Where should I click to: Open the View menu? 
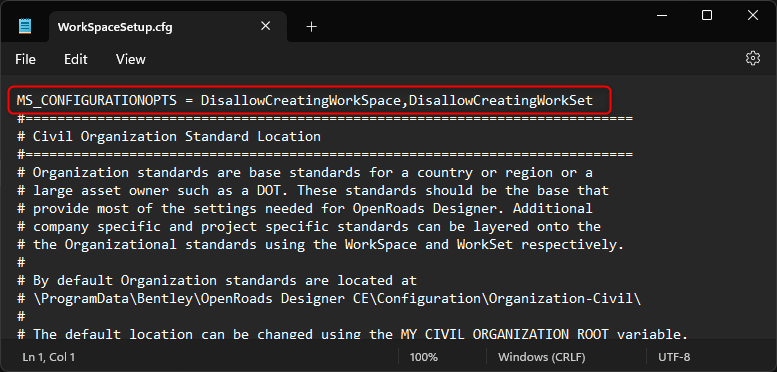pyautogui.click(x=131, y=59)
